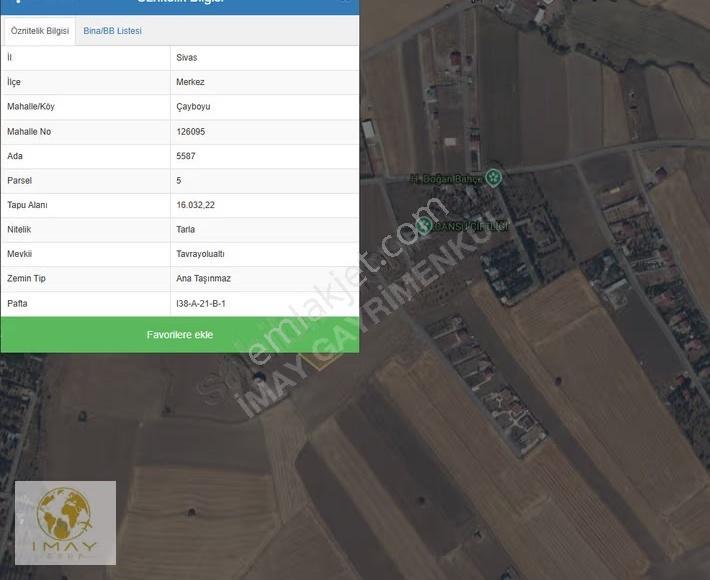Click the H. Doğan Bahçe place label
710x580 pixels.
tap(446, 179)
